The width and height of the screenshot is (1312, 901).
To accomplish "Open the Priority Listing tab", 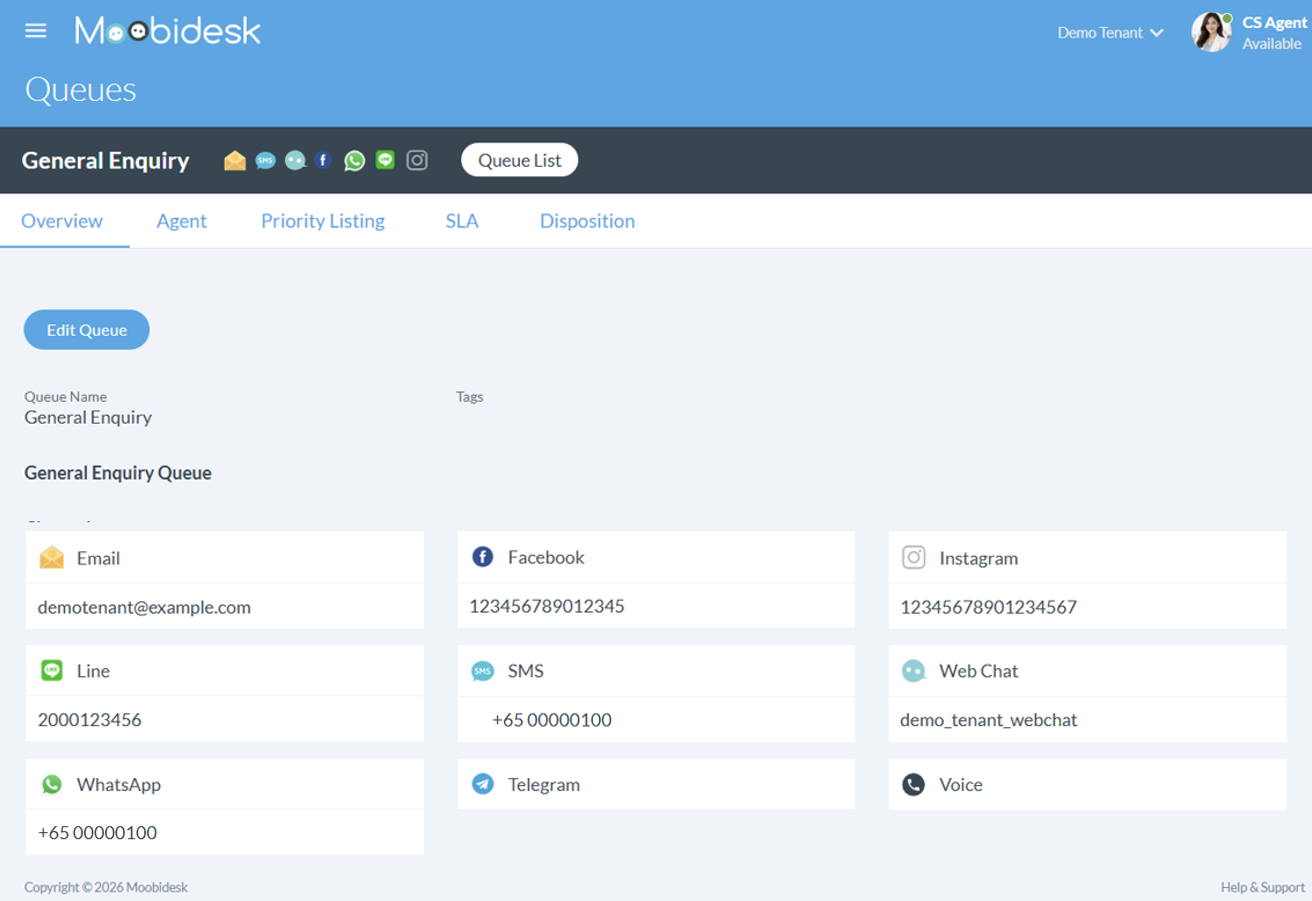I will click(x=323, y=221).
